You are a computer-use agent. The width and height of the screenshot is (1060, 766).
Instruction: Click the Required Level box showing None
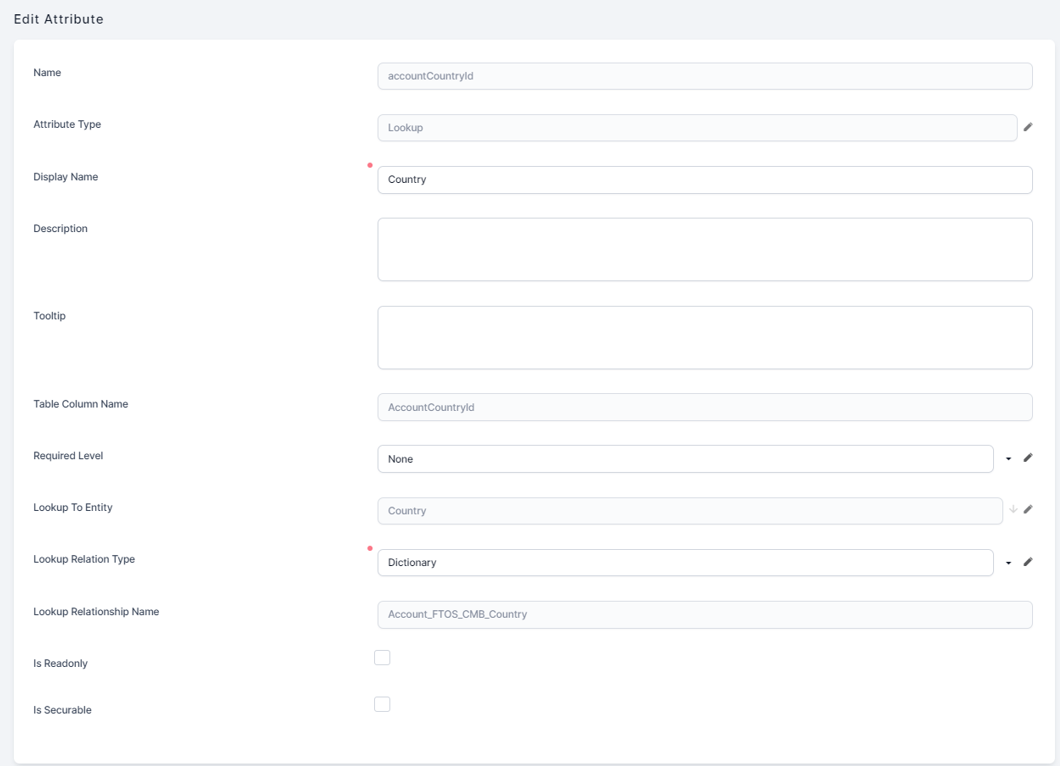685,459
